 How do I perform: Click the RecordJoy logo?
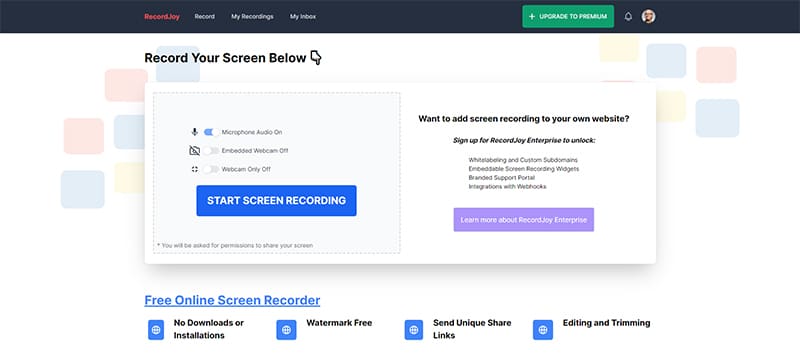click(x=162, y=16)
